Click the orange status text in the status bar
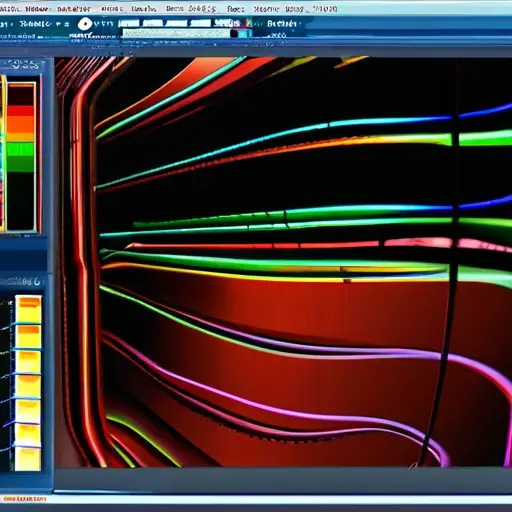This screenshot has height=512, width=512. click(x=25, y=499)
